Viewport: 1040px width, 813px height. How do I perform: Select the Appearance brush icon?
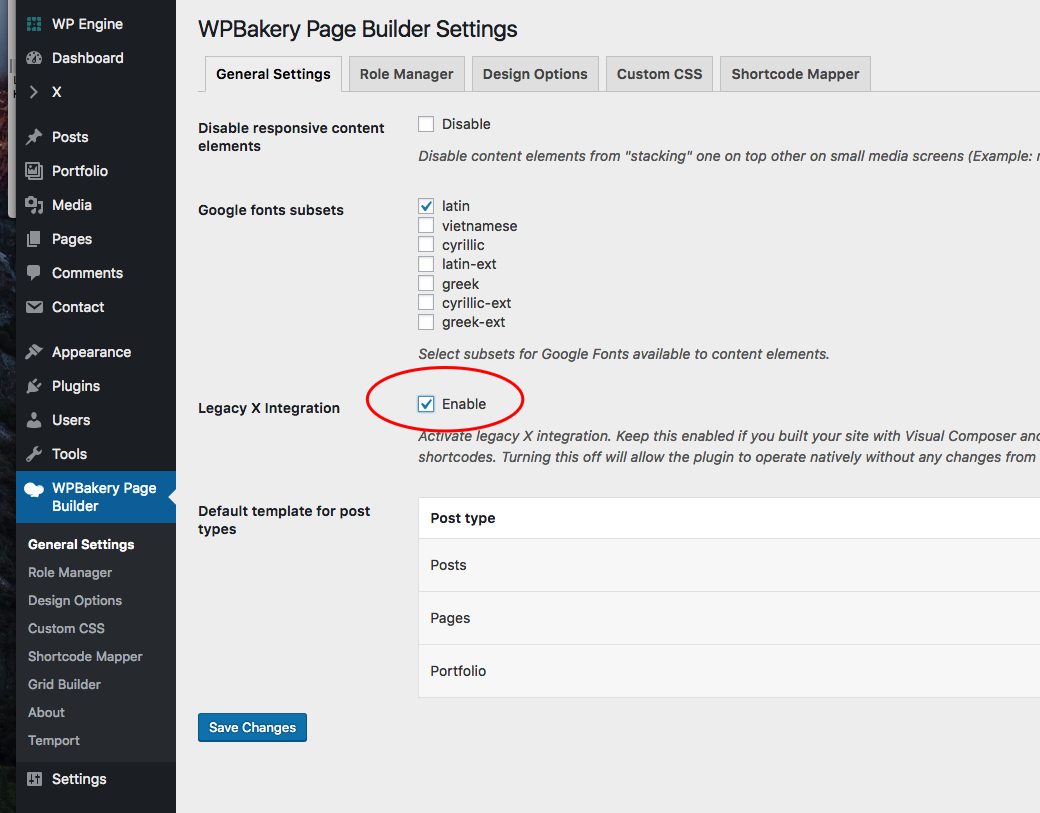point(34,351)
